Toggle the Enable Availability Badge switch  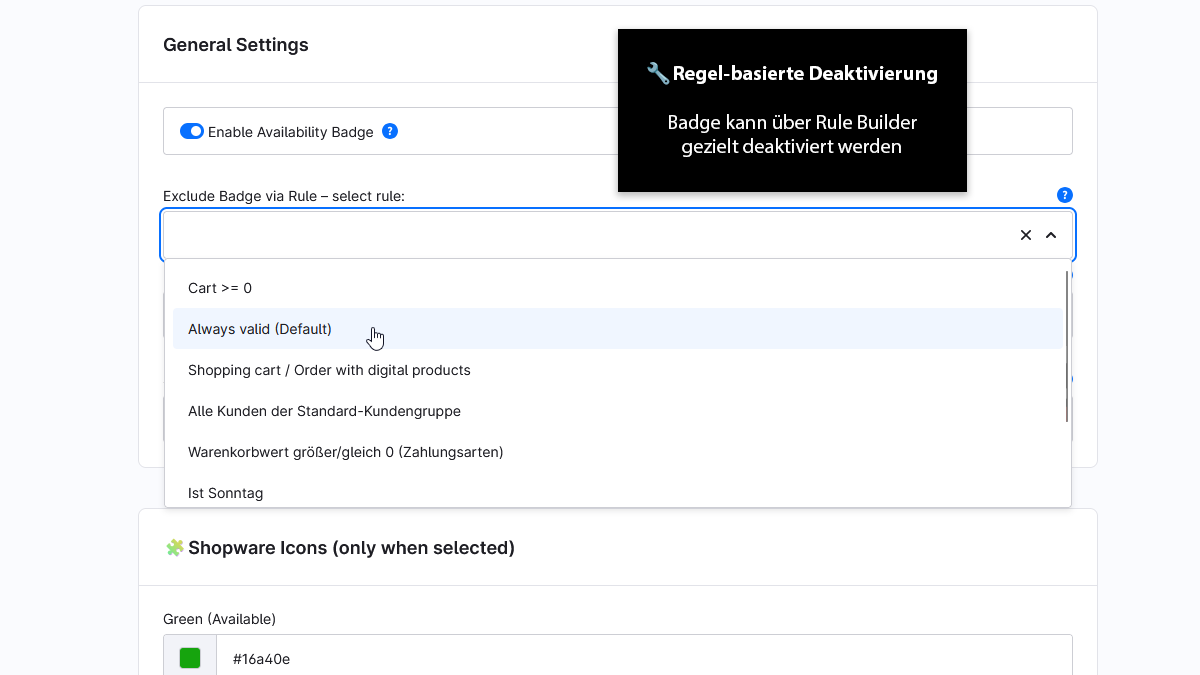[192, 131]
